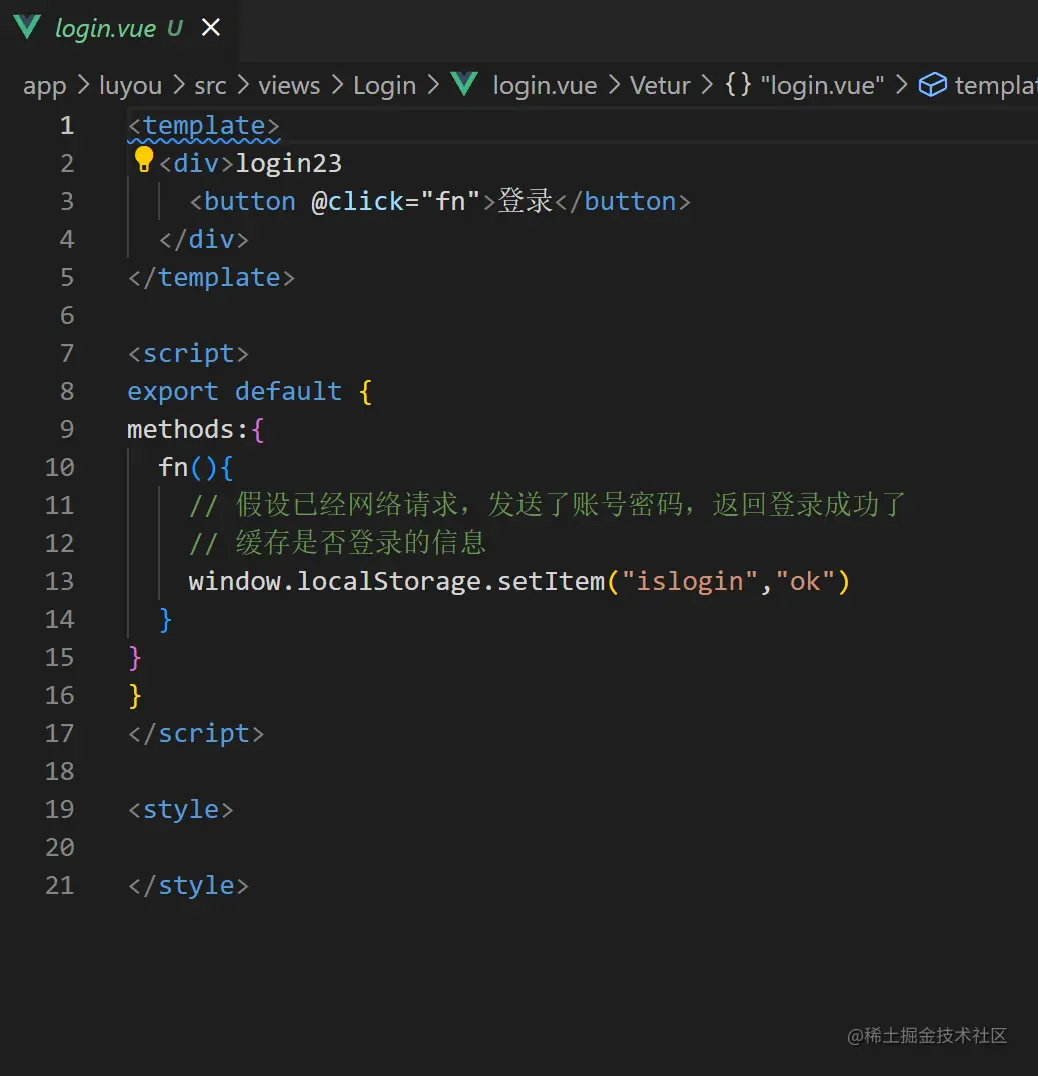Click 'window.localStorage.setItem' on line 13
Screen dimensions: 1038x1076
[397, 581]
